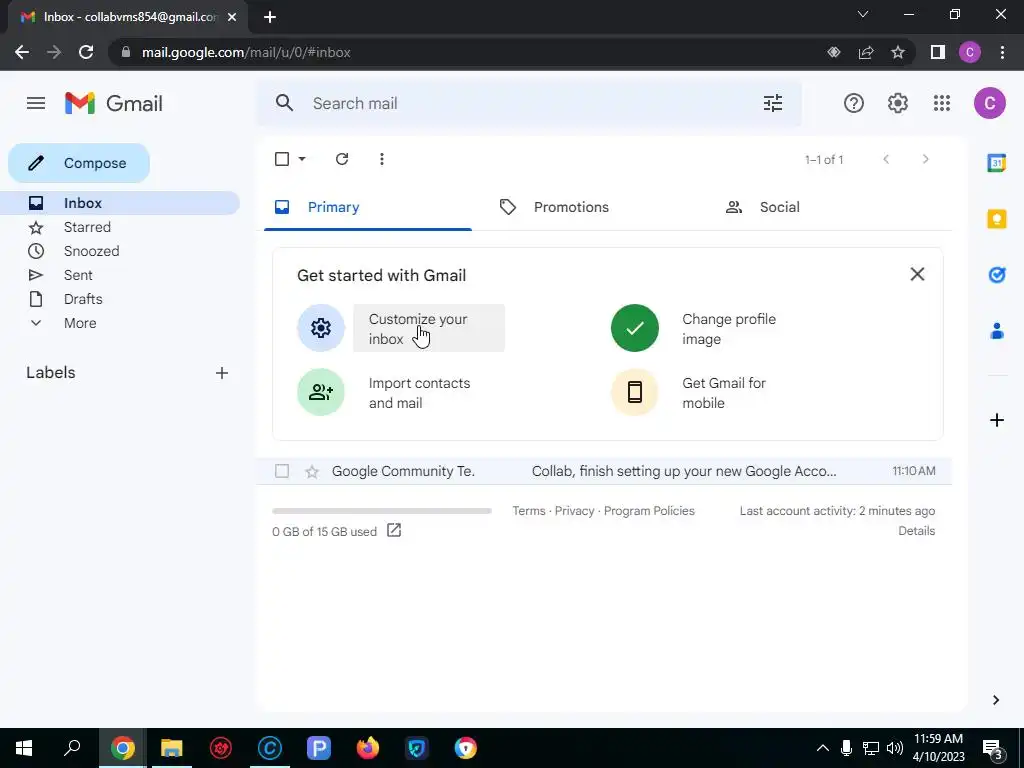1024x768 pixels.
Task: Open the Terms link
Action: tap(528, 511)
